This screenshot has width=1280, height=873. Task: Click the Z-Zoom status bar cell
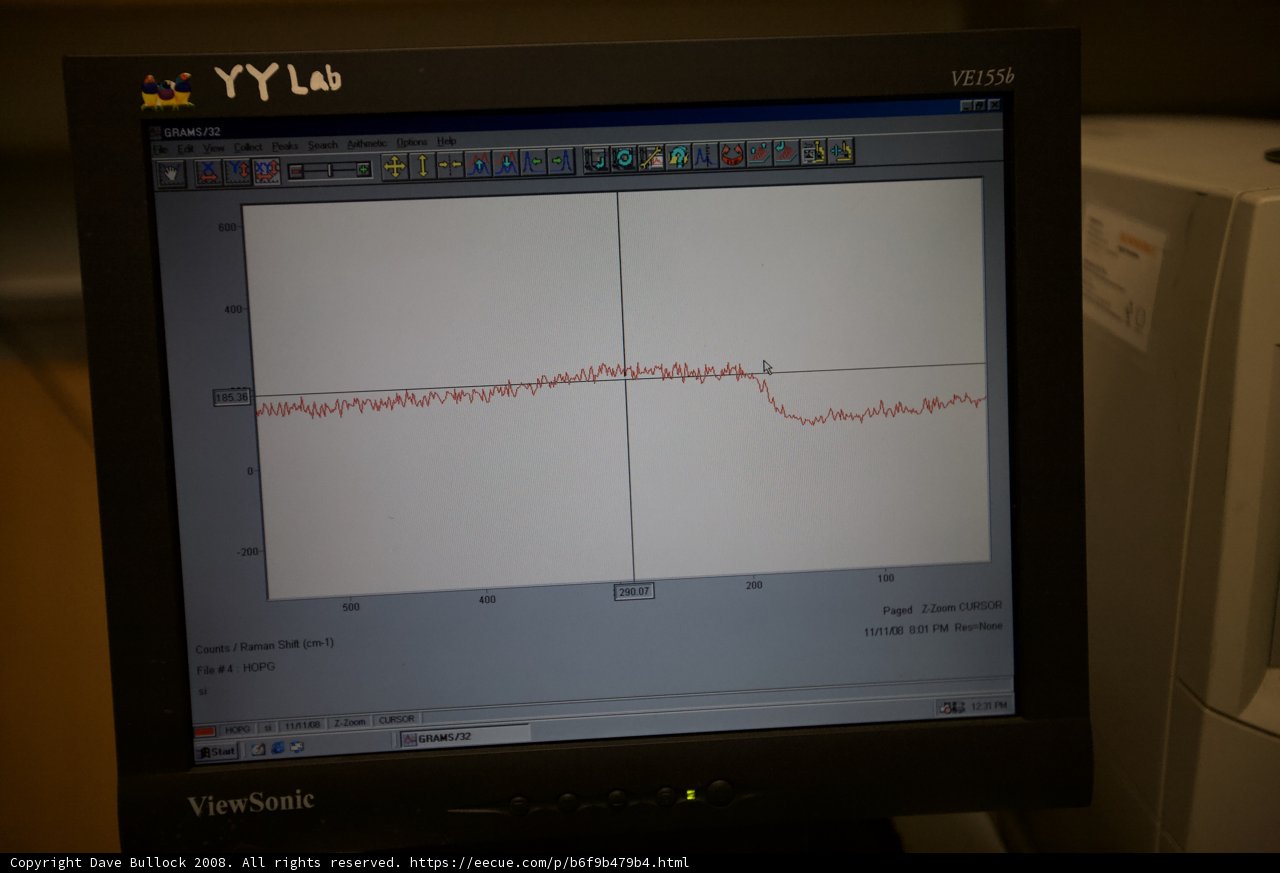coord(349,722)
